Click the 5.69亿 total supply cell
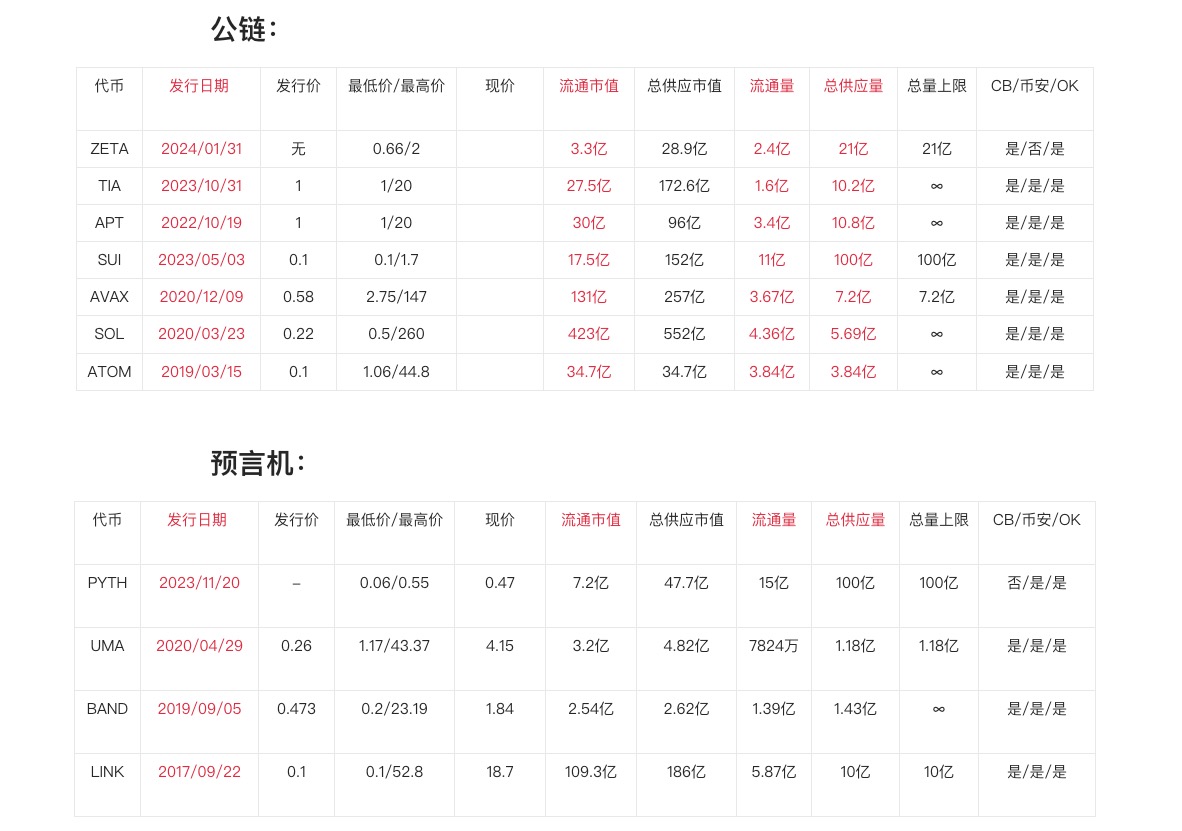The width and height of the screenshot is (1182, 831). coord(853,333)
